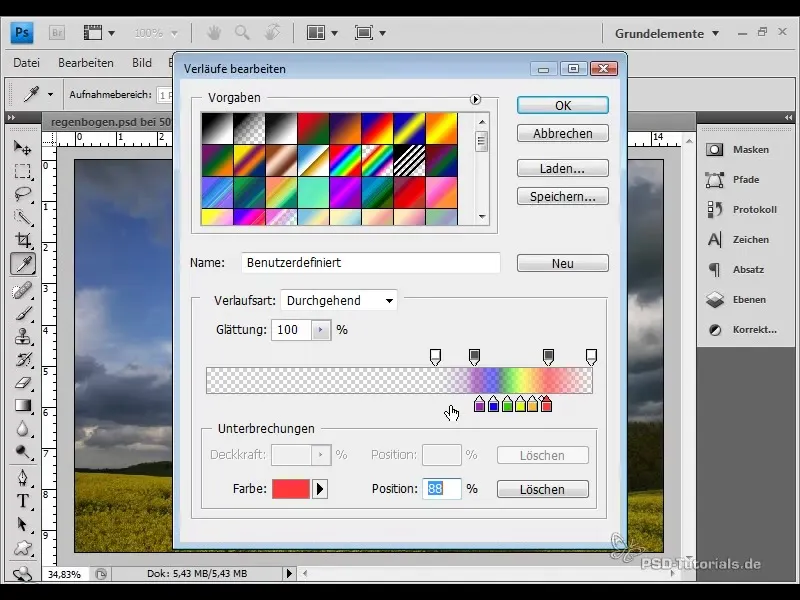Select the Clone Stamp tool

tap(22, 337)
